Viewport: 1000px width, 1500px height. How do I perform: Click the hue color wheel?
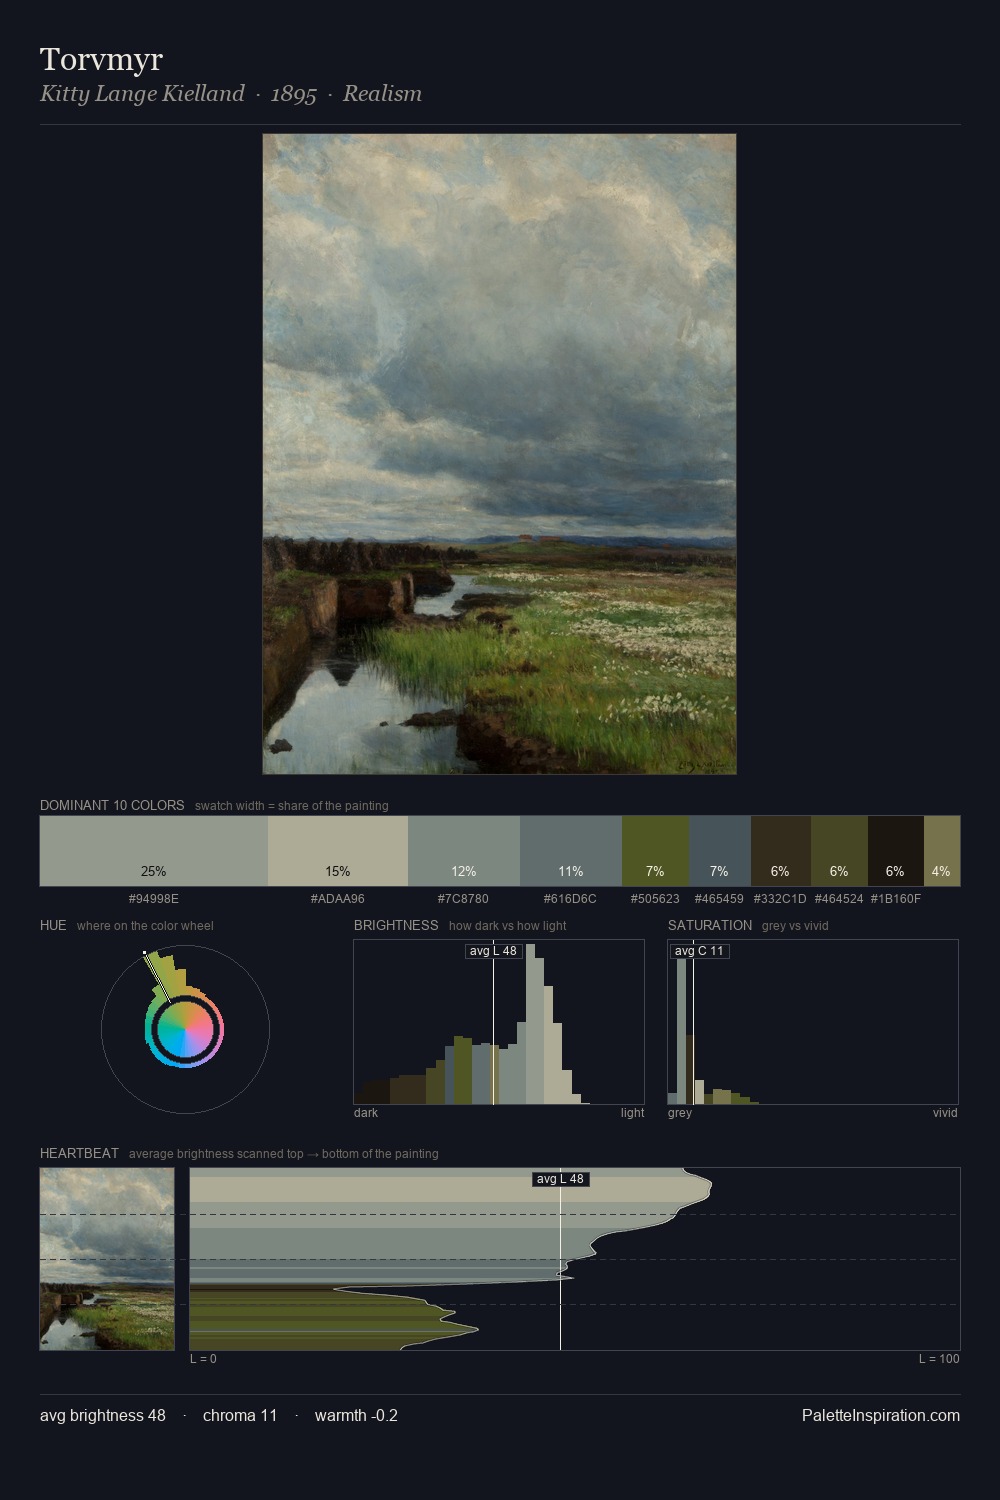(185, 1029)
